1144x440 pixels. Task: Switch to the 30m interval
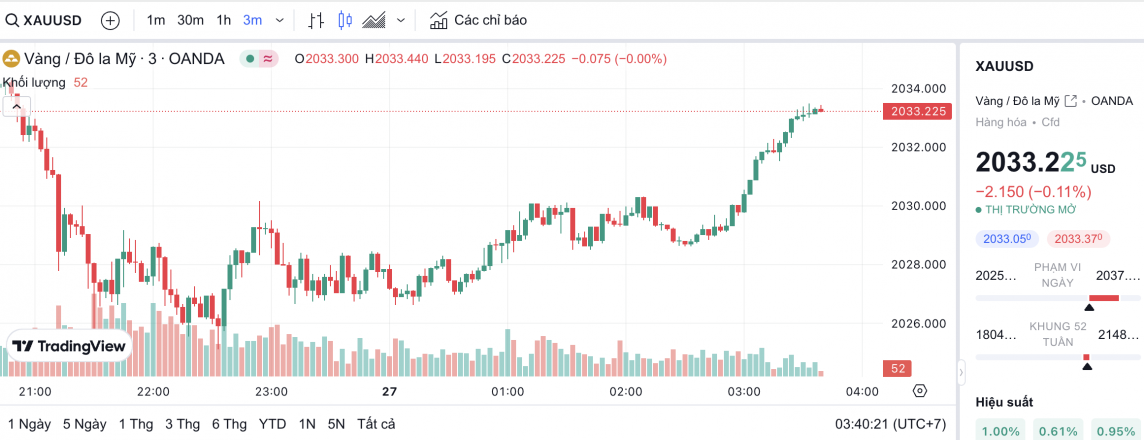[x=190, y=20]
